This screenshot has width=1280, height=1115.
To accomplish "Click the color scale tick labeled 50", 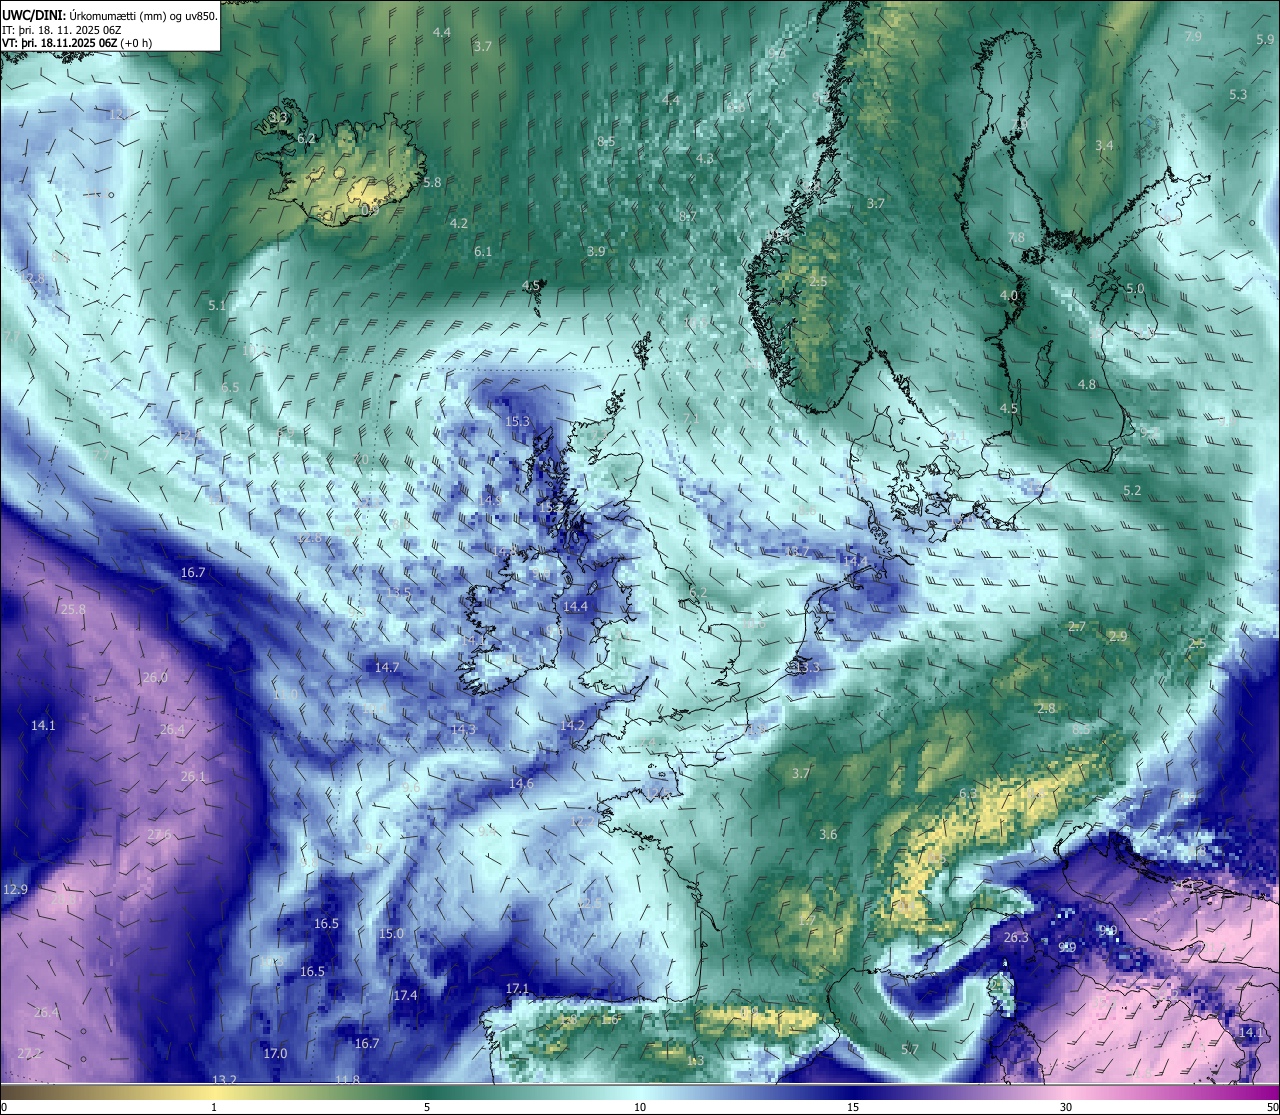I will [x=1271, y=1107].
